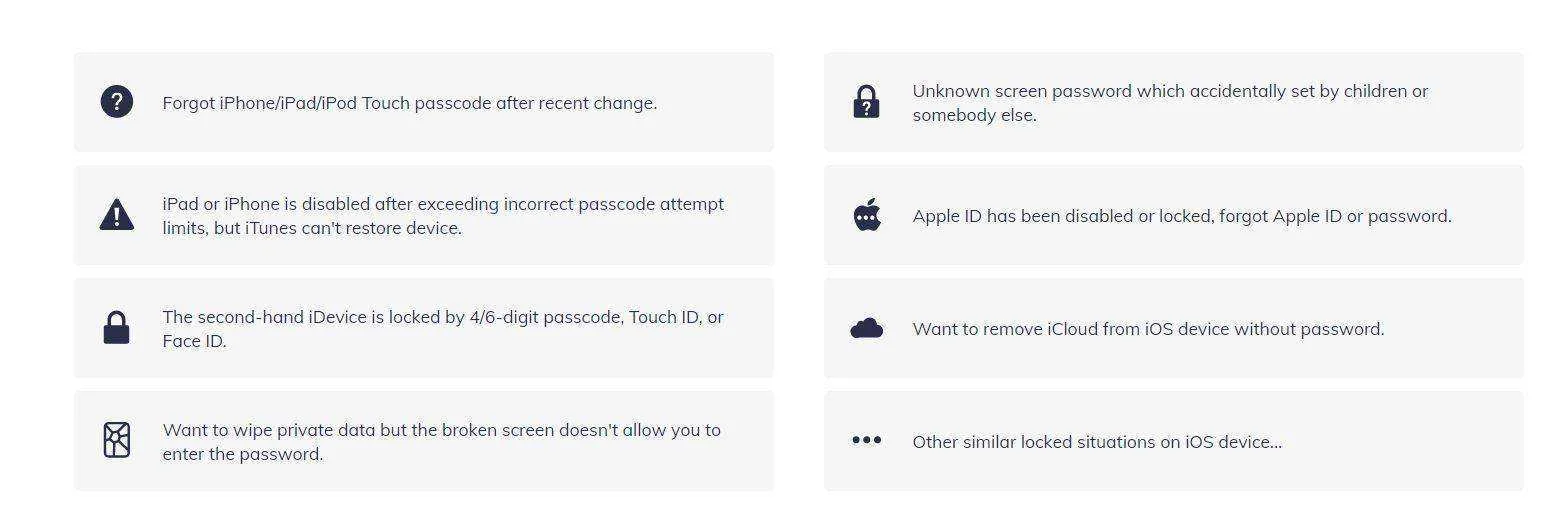This screenshot has height=514, width=1551.
Task: Select the forgot passcode after recent change text
Action: click(410, 103)
